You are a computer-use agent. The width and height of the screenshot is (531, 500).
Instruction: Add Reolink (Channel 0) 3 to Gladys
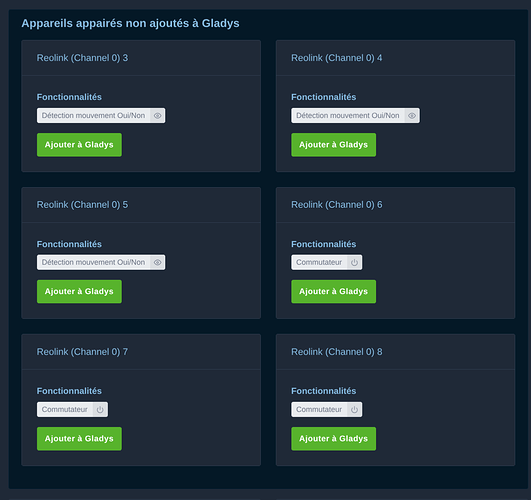pos(79,145)
